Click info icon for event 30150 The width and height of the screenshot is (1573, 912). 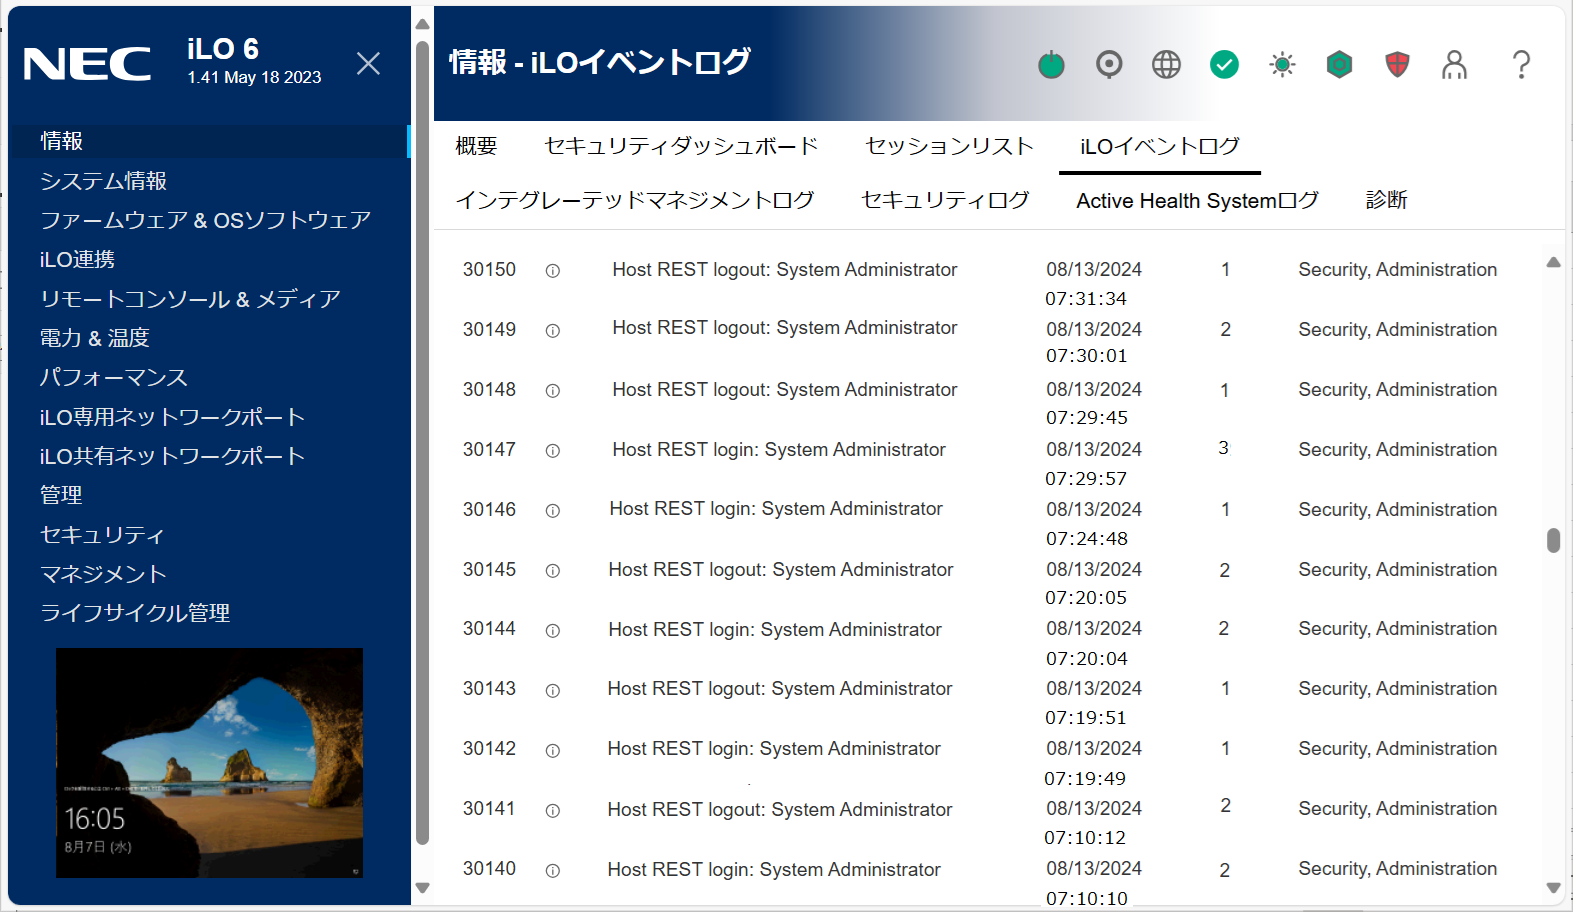point(552,271)
